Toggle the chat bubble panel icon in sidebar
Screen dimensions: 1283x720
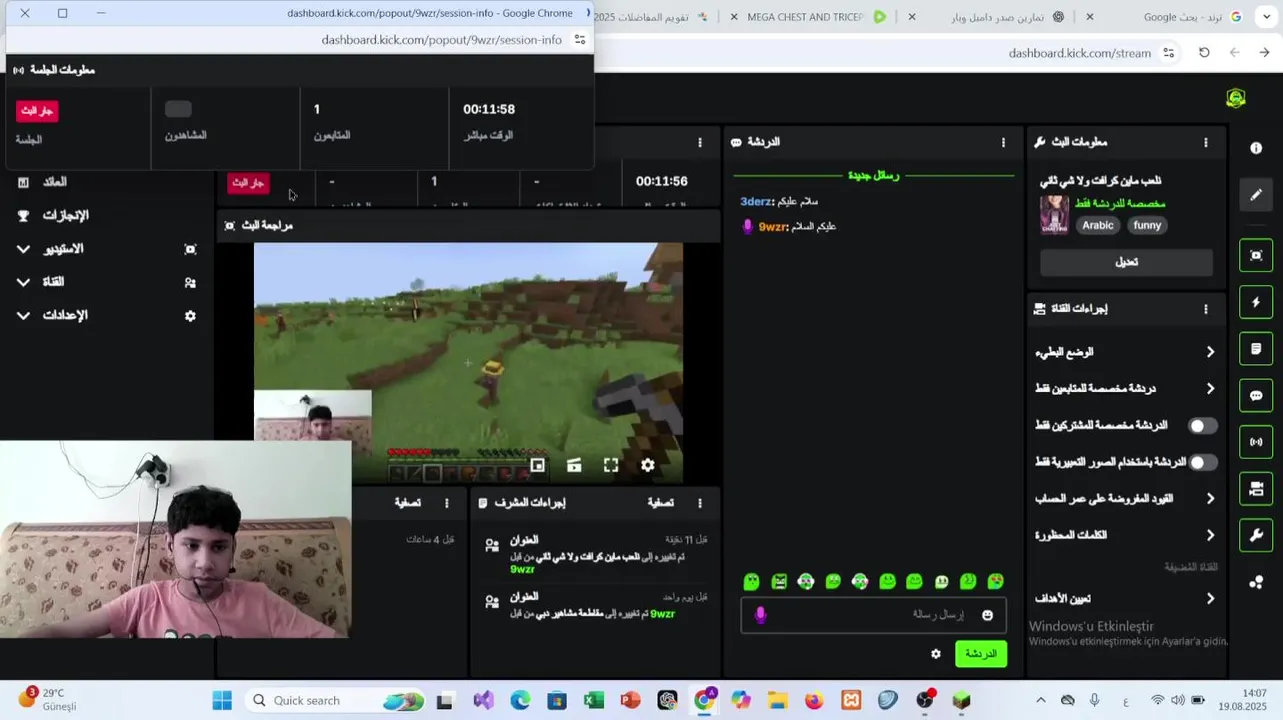pos(1256,396)
